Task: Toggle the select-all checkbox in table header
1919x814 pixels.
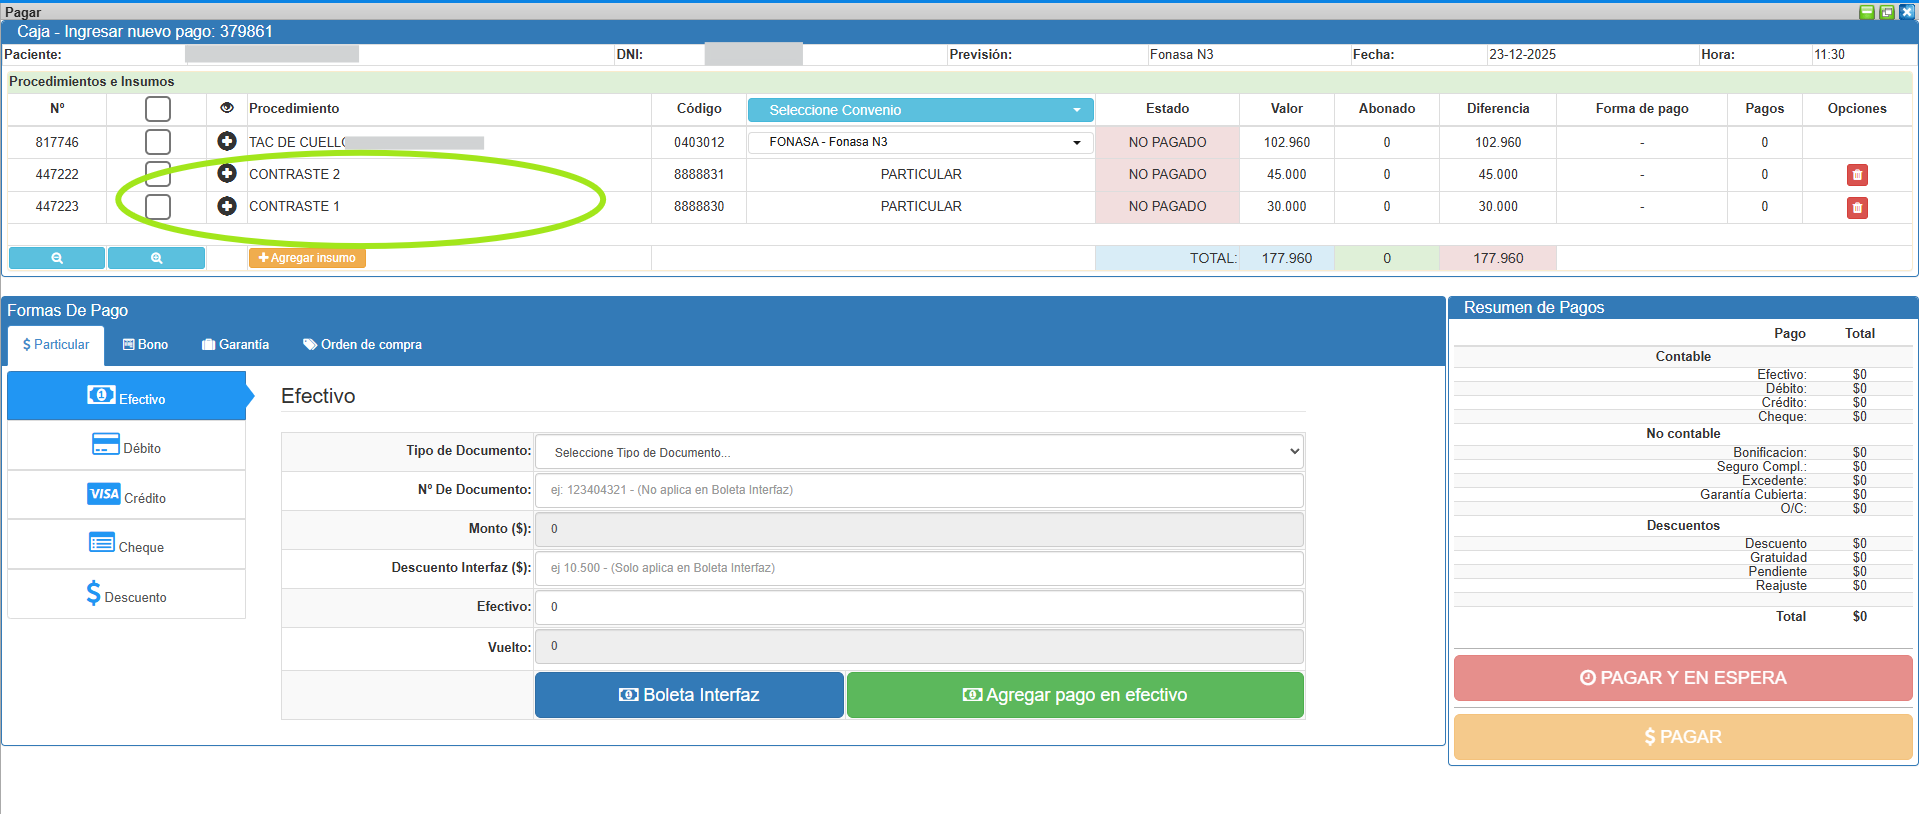Action: (158, 109)
